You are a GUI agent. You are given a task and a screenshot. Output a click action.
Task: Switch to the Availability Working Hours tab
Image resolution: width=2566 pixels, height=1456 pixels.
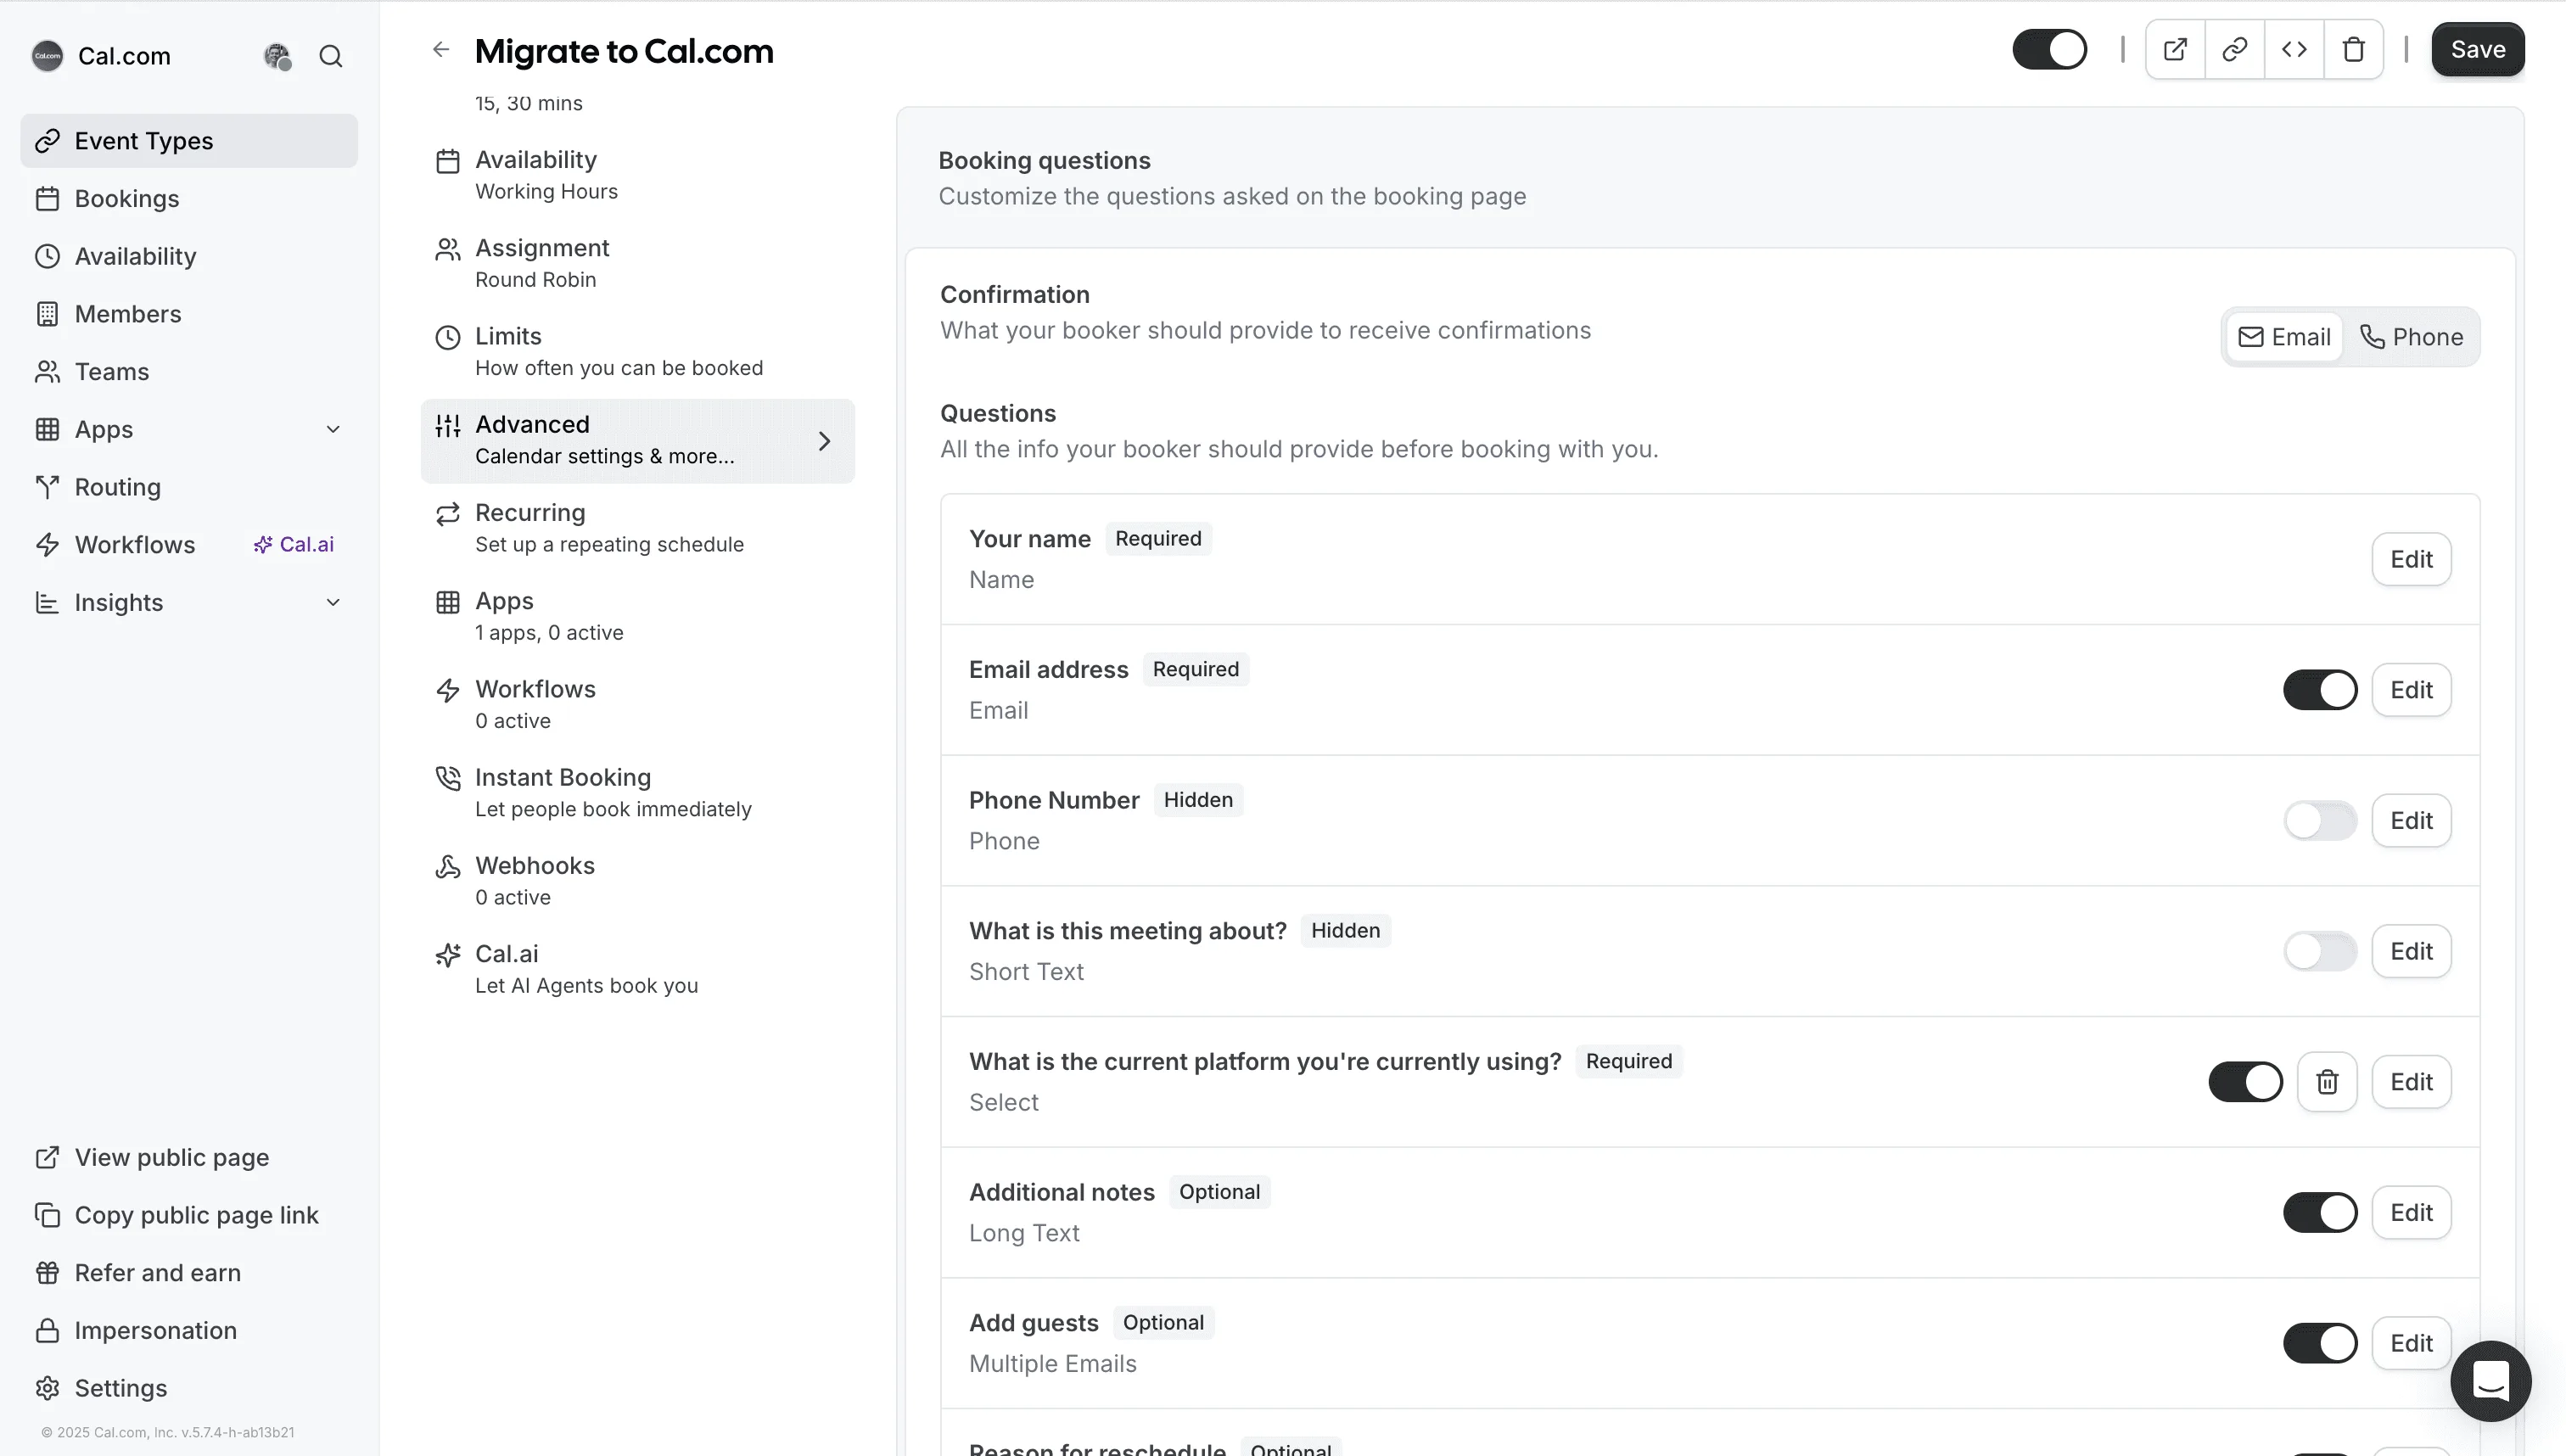637,175
